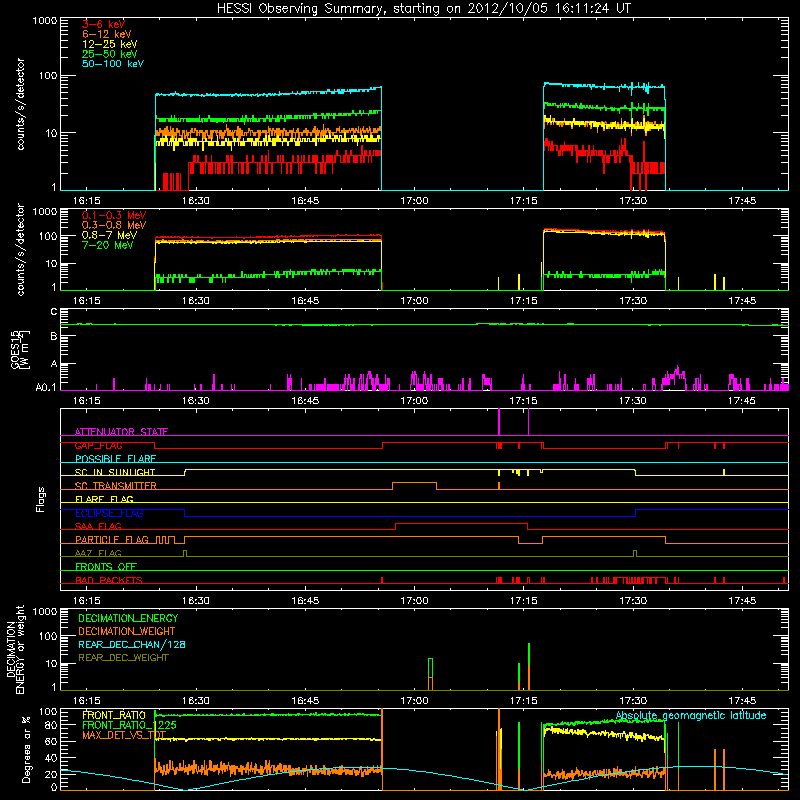
Task: Click the GAP_FLAG label
Action: pyautogui.click(x=98, y=445)
